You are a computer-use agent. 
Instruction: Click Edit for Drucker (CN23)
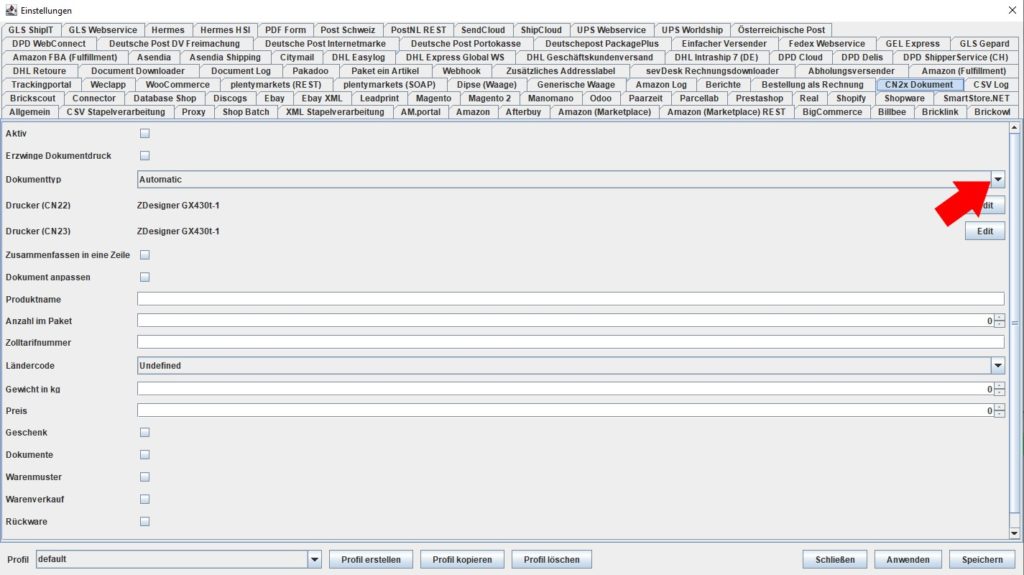(985, 231)
